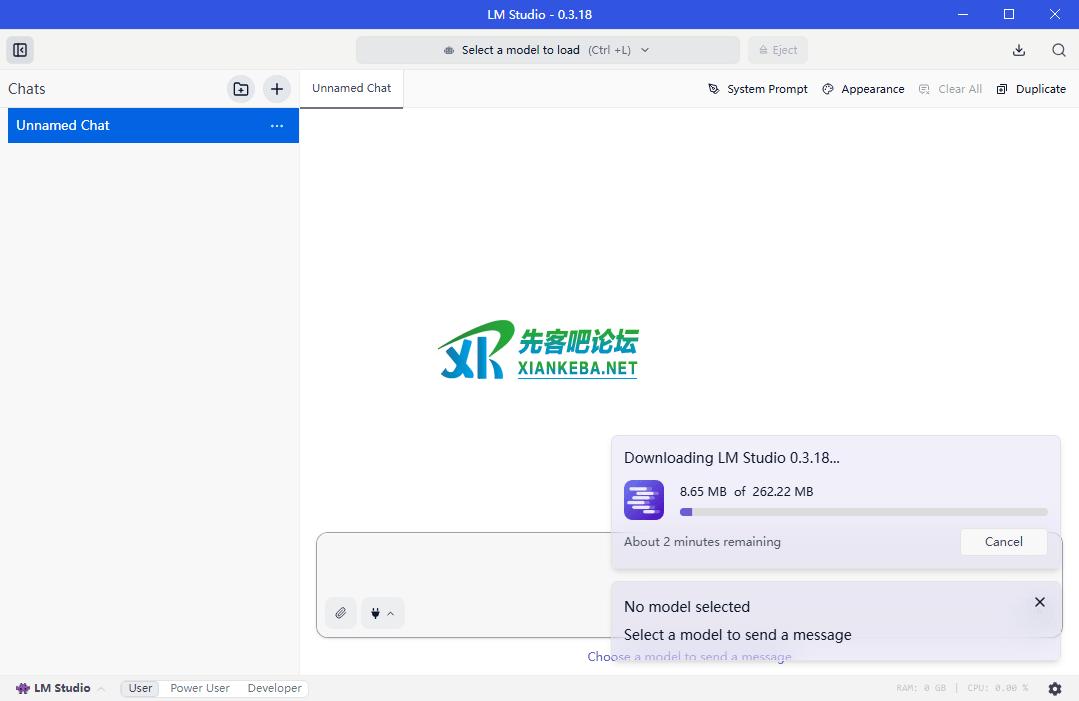Switch to Developer mode

[x=274, y=688]
